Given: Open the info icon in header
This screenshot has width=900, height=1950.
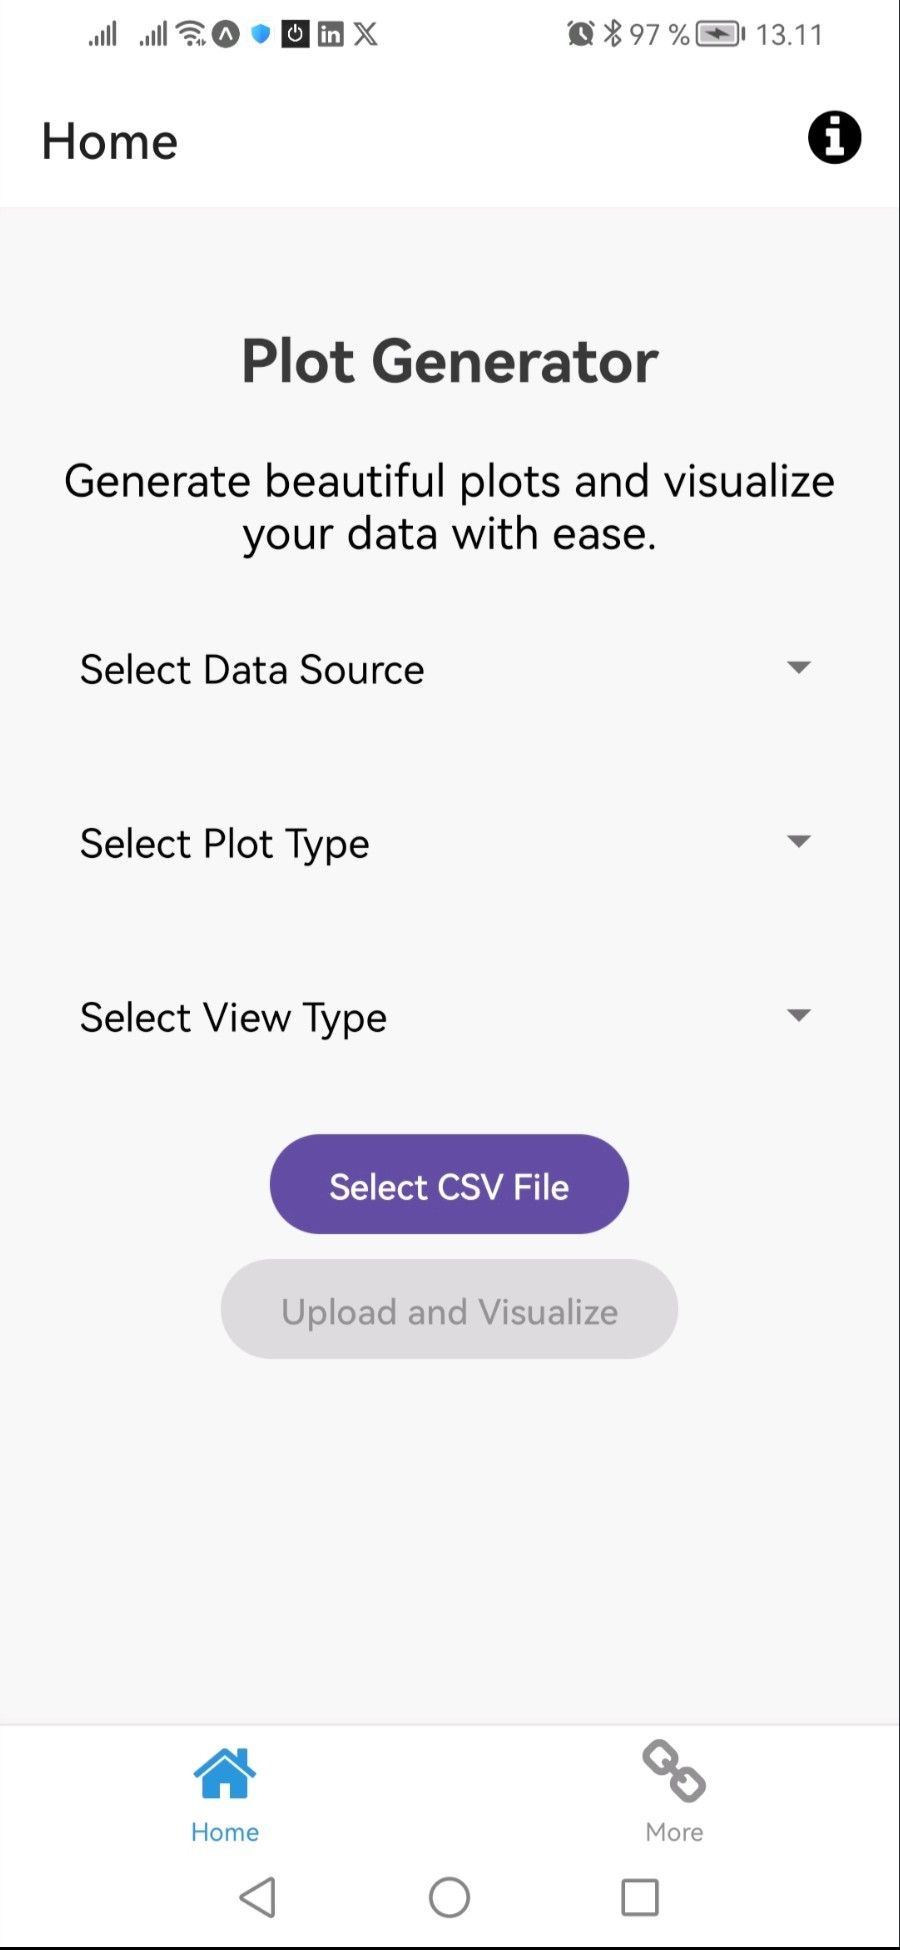Looking at the screenshot, I should [834, 138].
